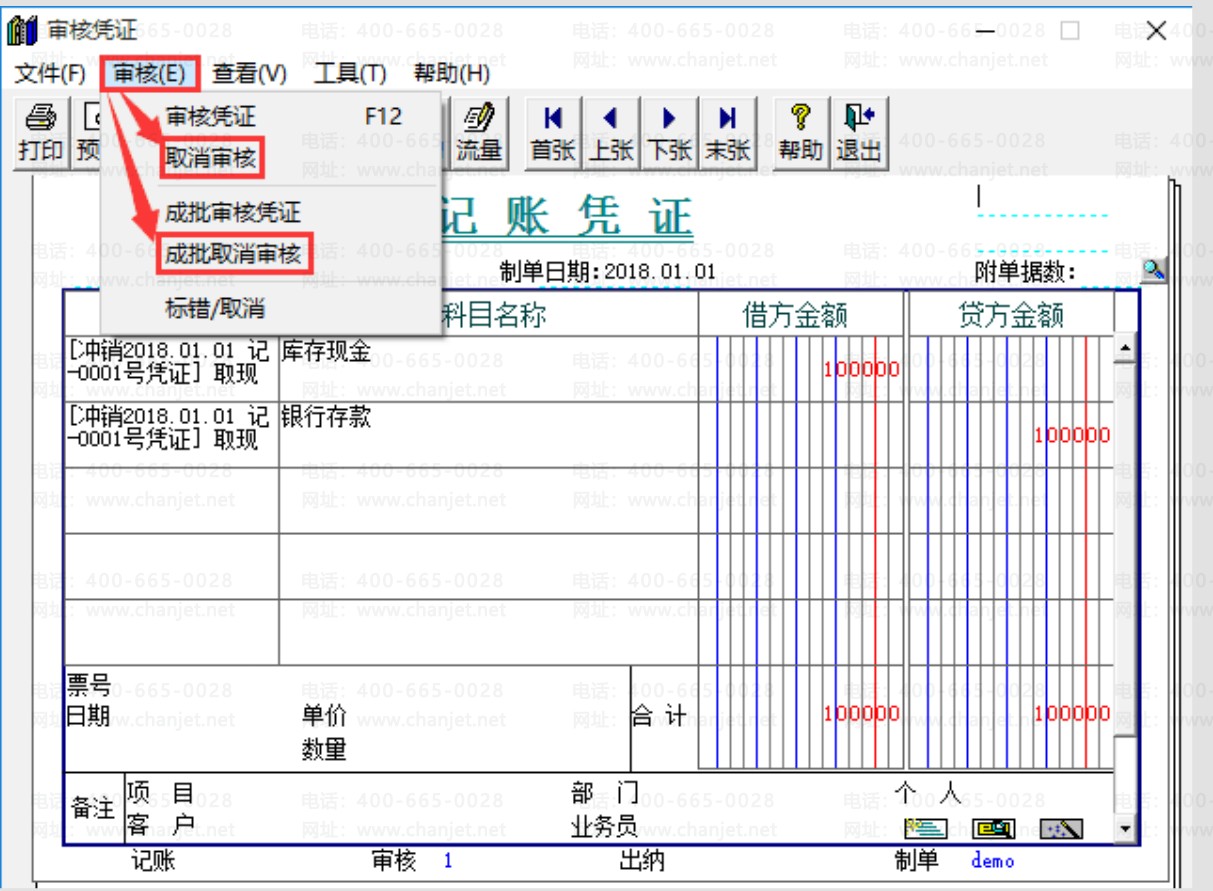Open the 审核(E) menu

click(x=150, y=73)
